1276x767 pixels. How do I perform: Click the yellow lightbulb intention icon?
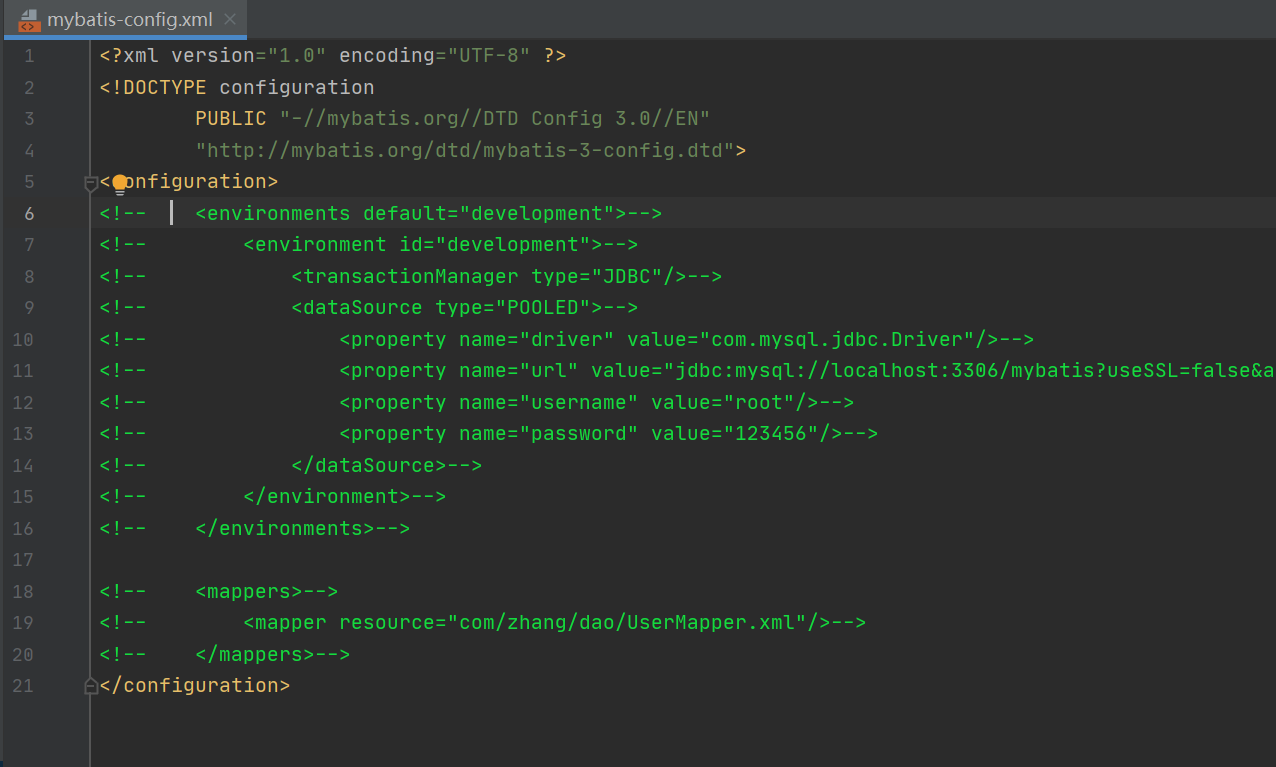pyautogui.click(x=120, y=183)
